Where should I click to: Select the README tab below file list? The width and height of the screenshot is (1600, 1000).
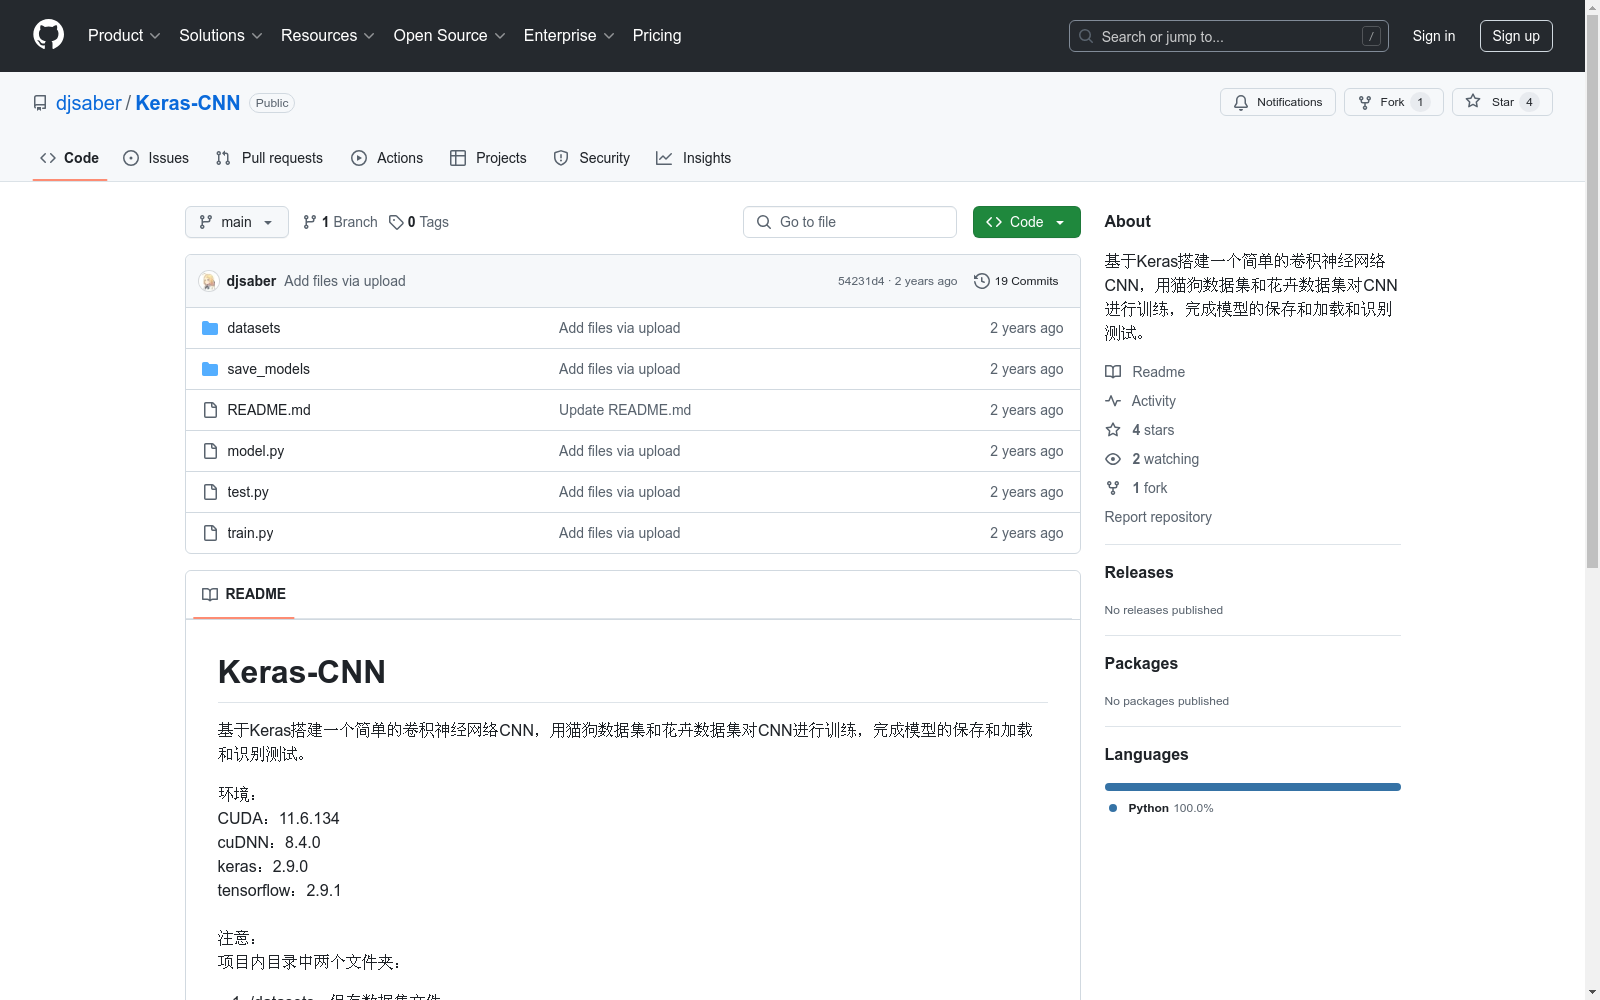[244, 594]
